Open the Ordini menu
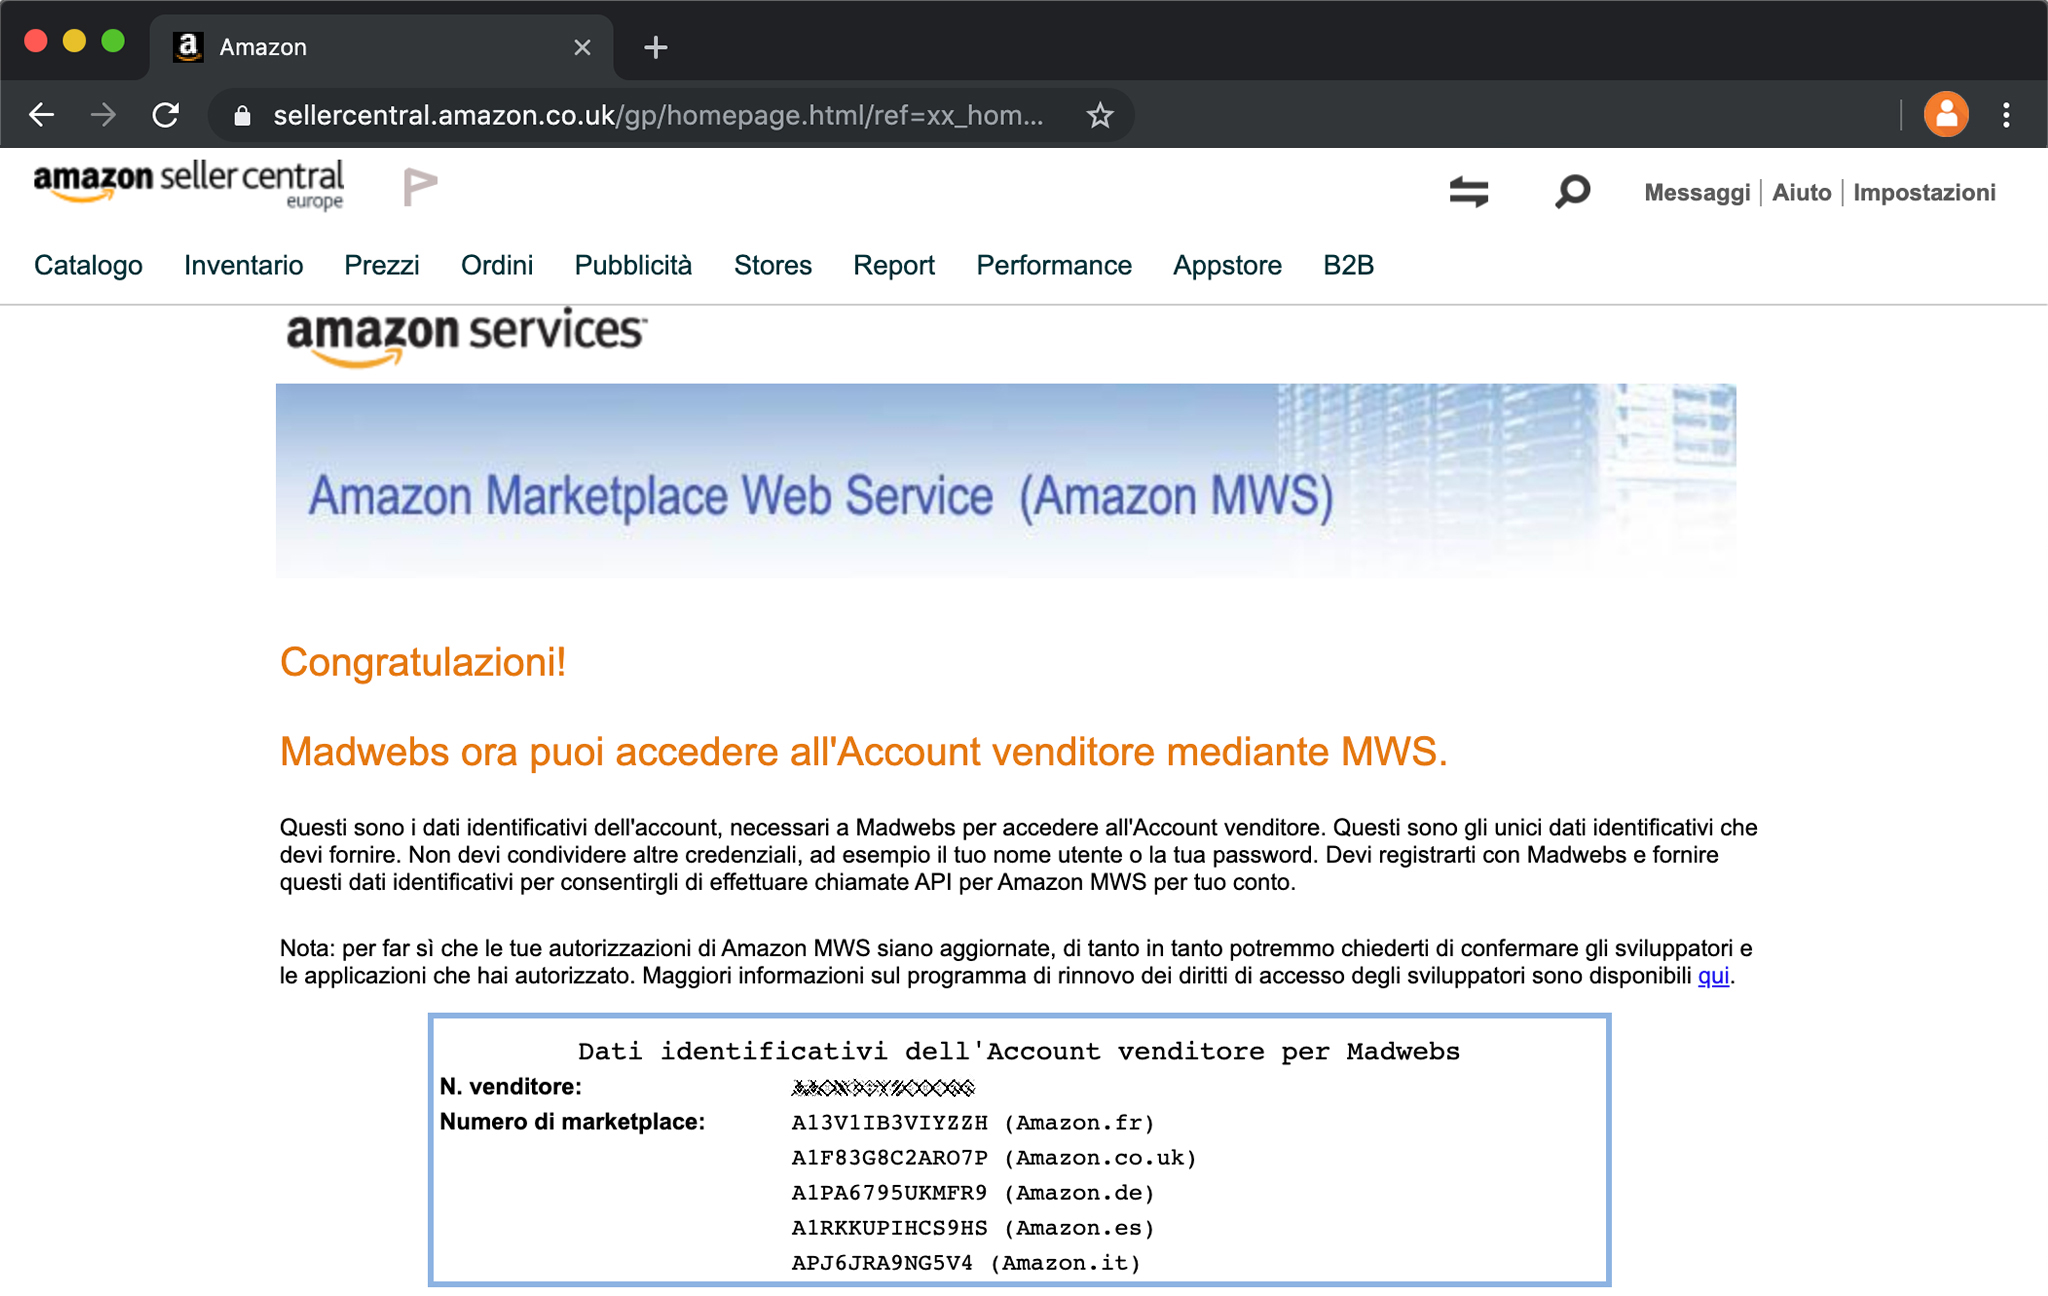The image size is (2048, 1296). 496,265
